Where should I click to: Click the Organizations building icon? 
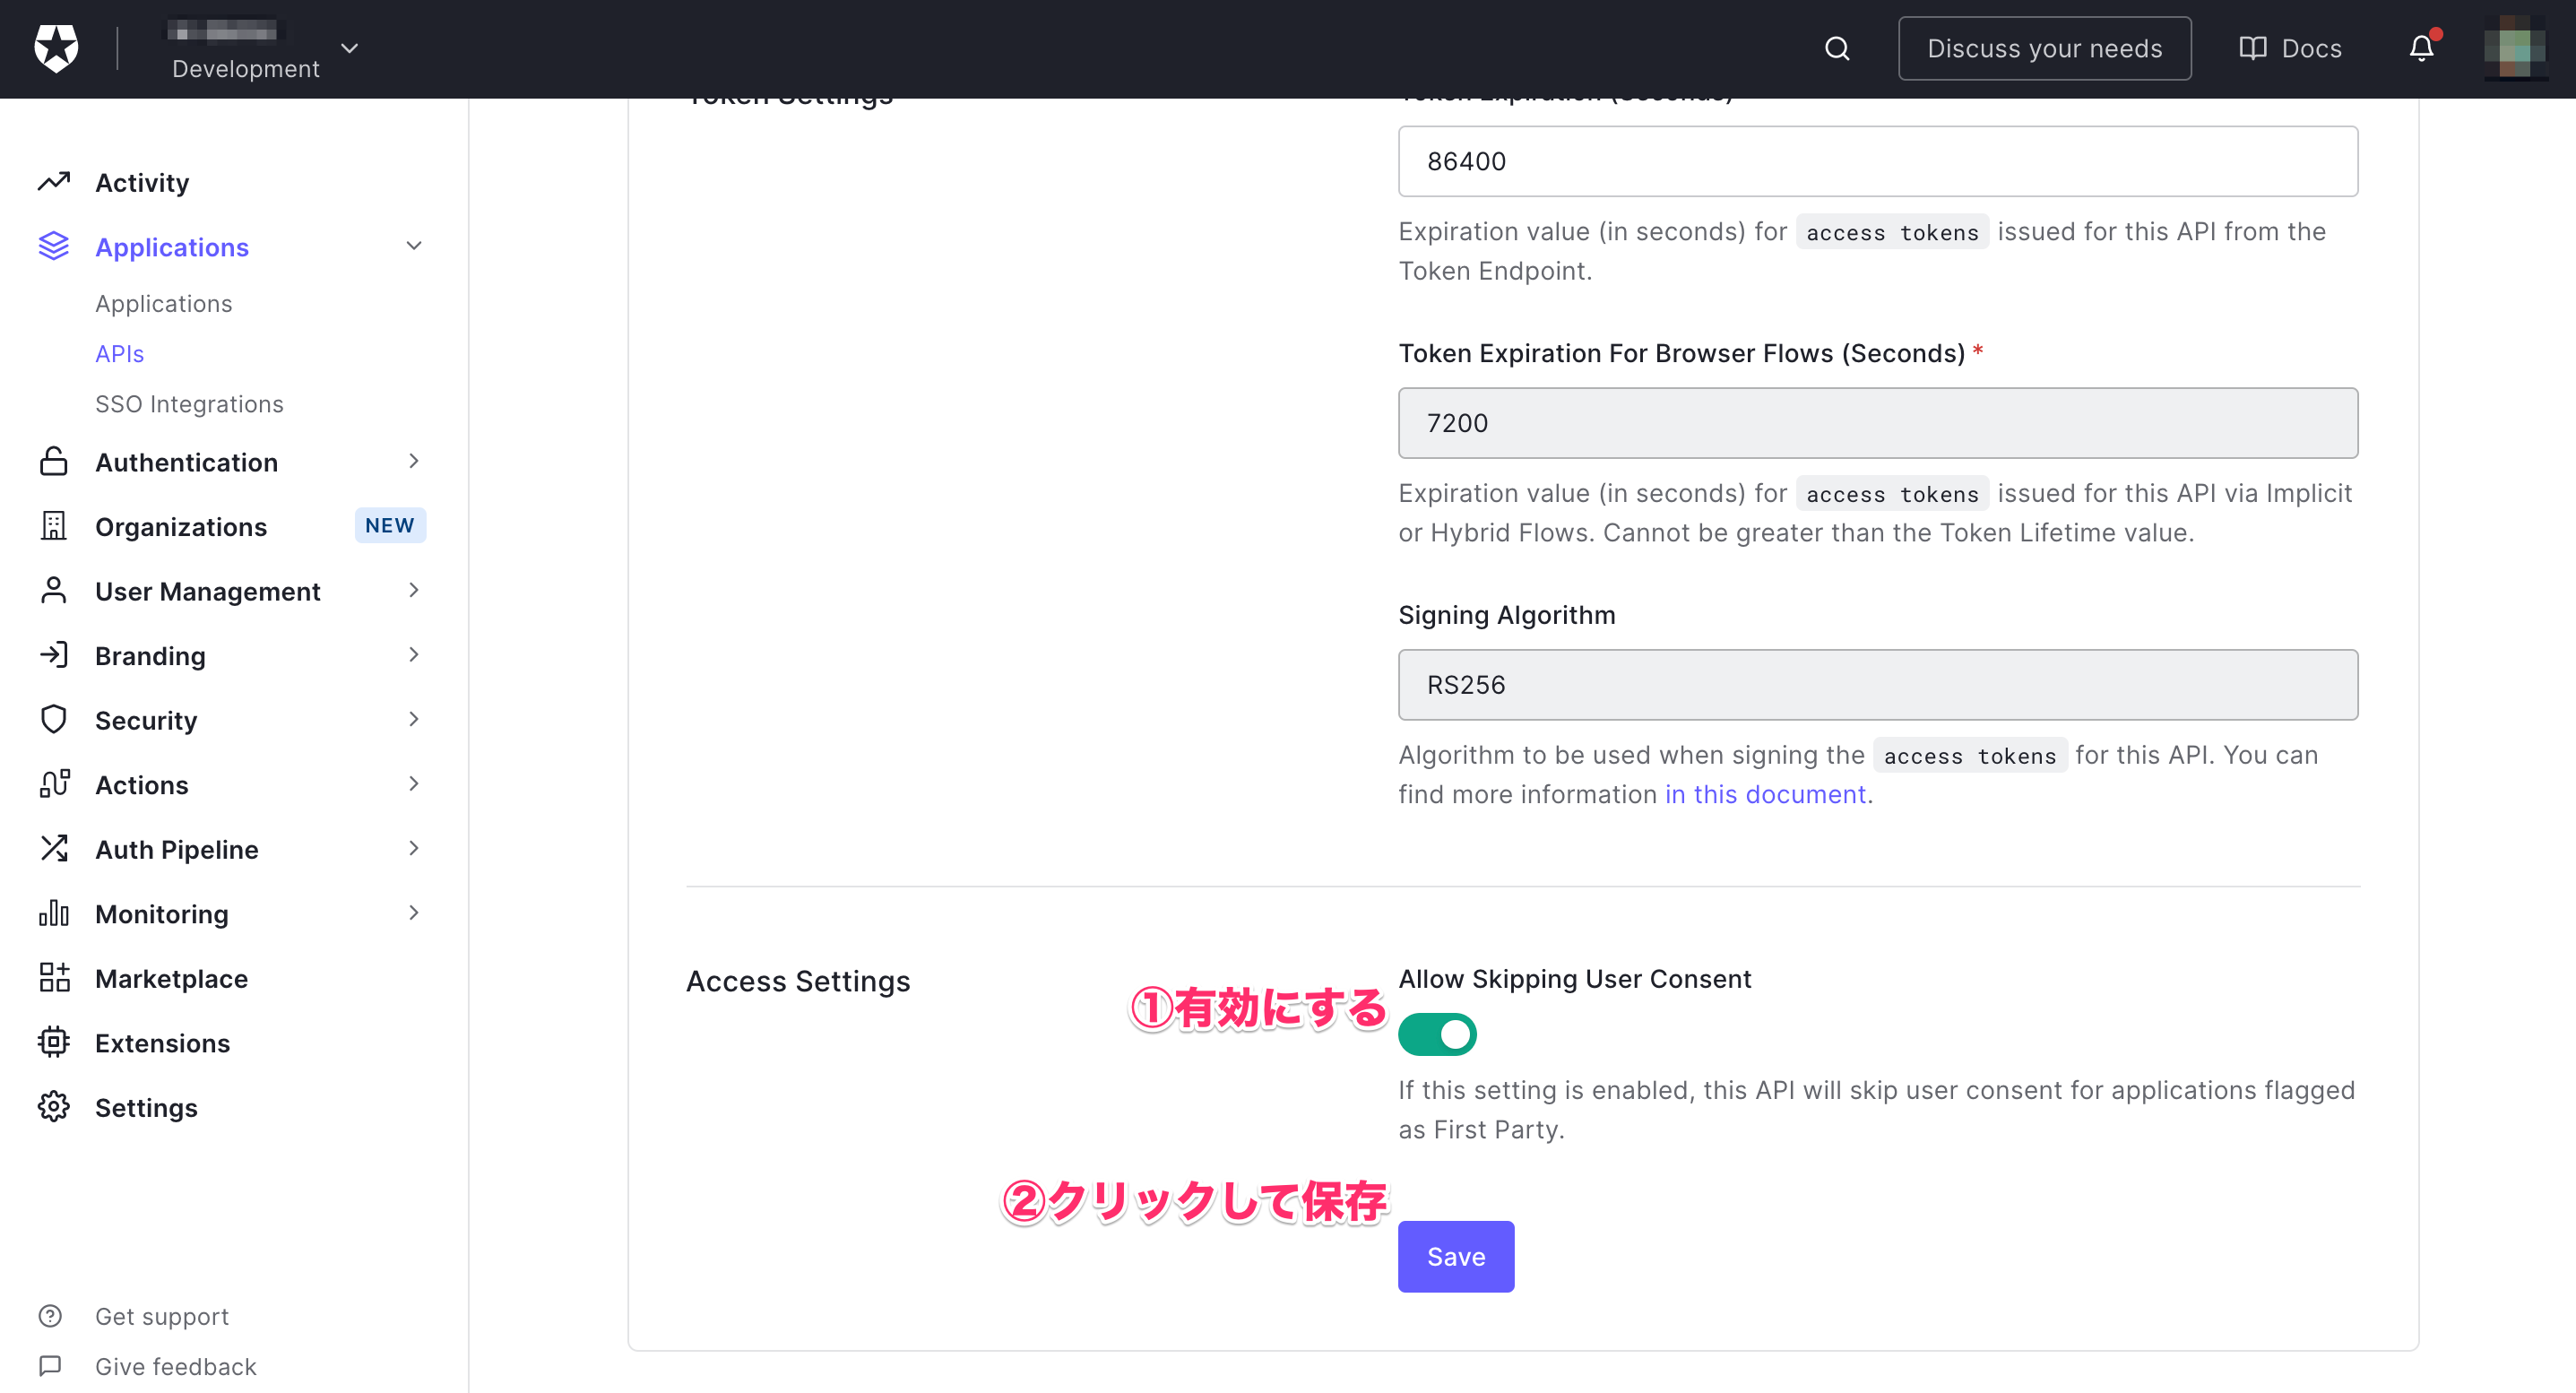click(x=54, y=526)
